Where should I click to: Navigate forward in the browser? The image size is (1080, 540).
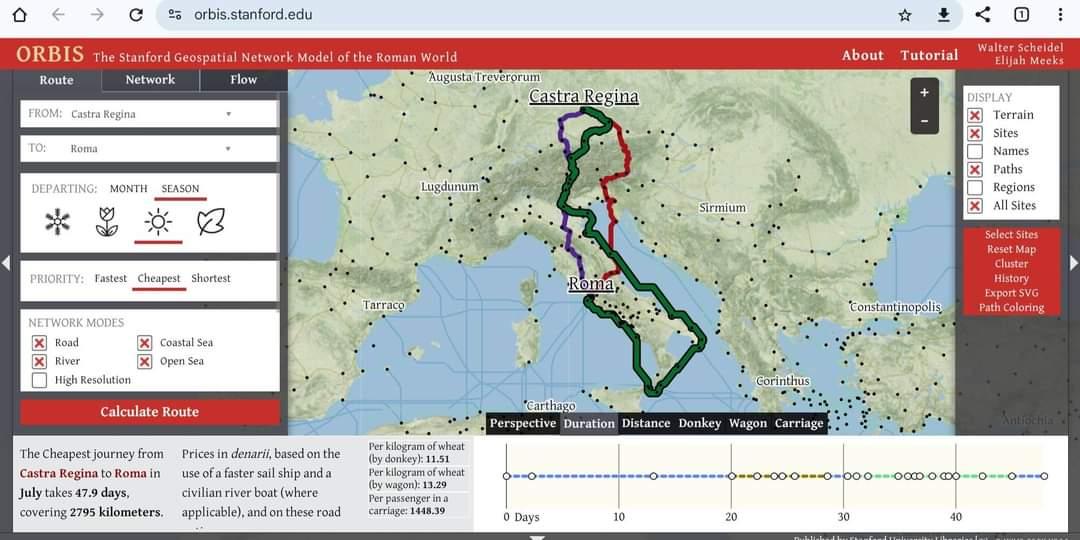tap(97, 14)
